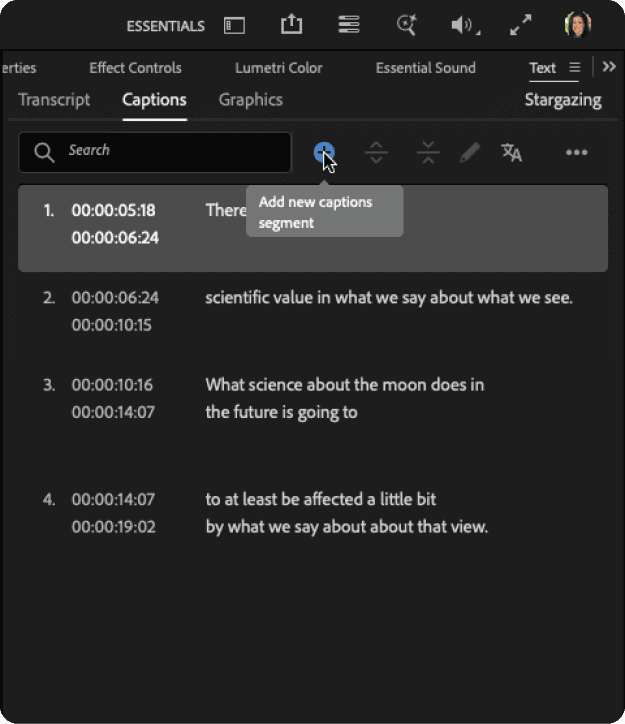This screenshot has height=724, width=625.
Task: Click the Search captions field
Action: (155, 152)
